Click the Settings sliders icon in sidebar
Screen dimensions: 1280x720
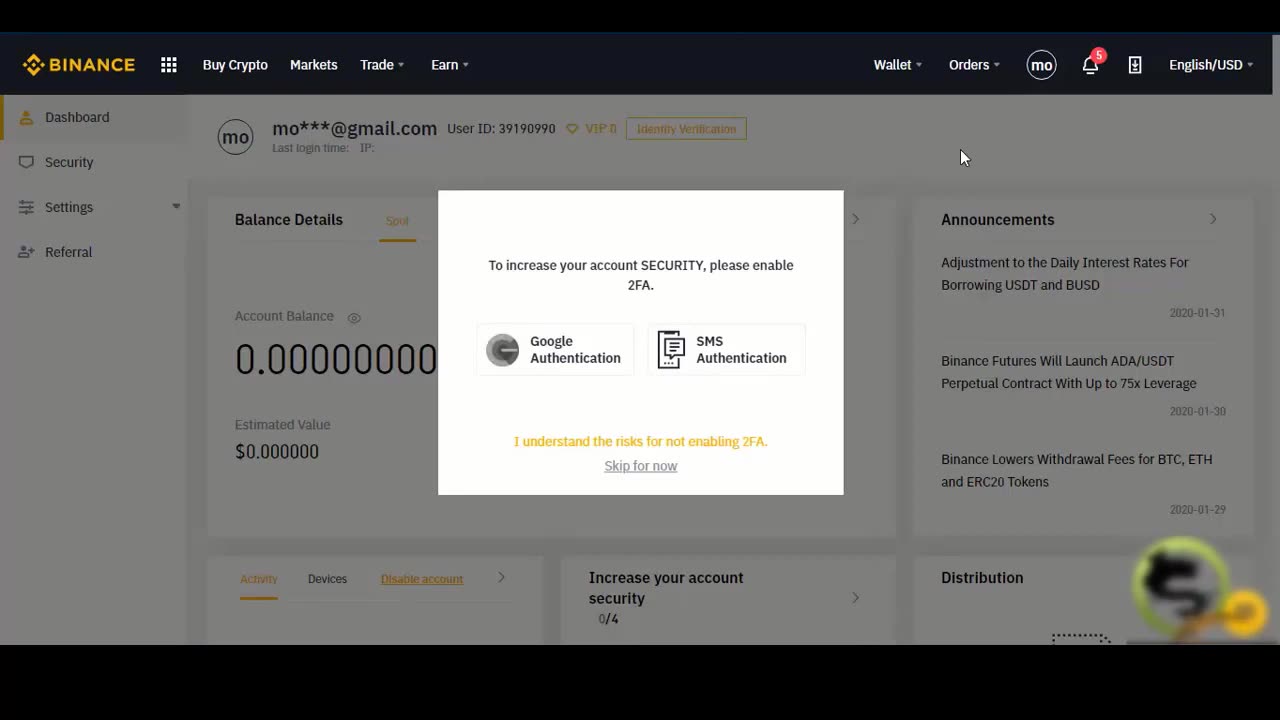tap(26, 207)
